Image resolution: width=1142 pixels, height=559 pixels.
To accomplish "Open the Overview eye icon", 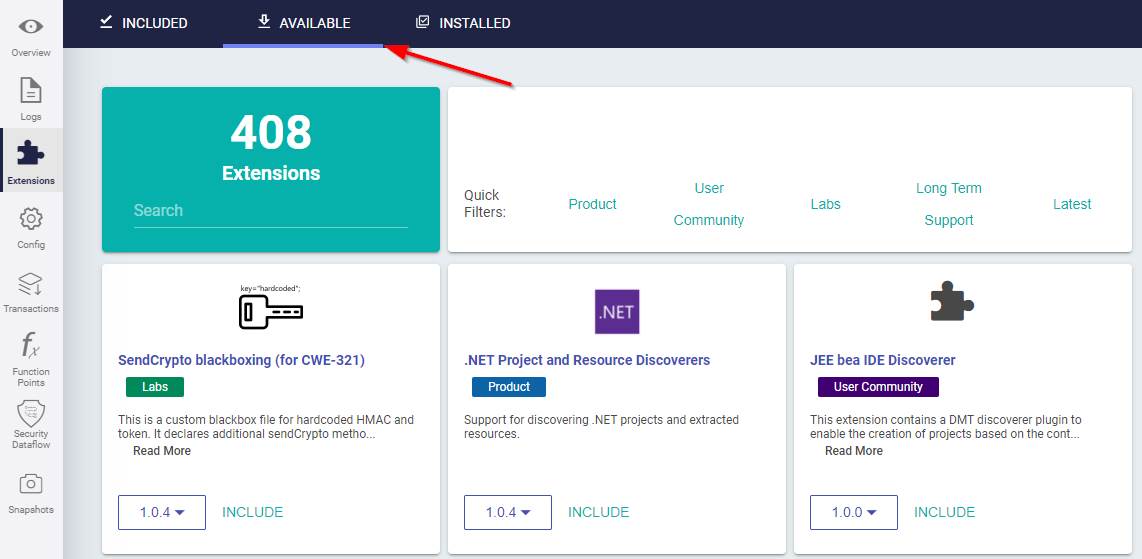I will click(x=31, y=27).
